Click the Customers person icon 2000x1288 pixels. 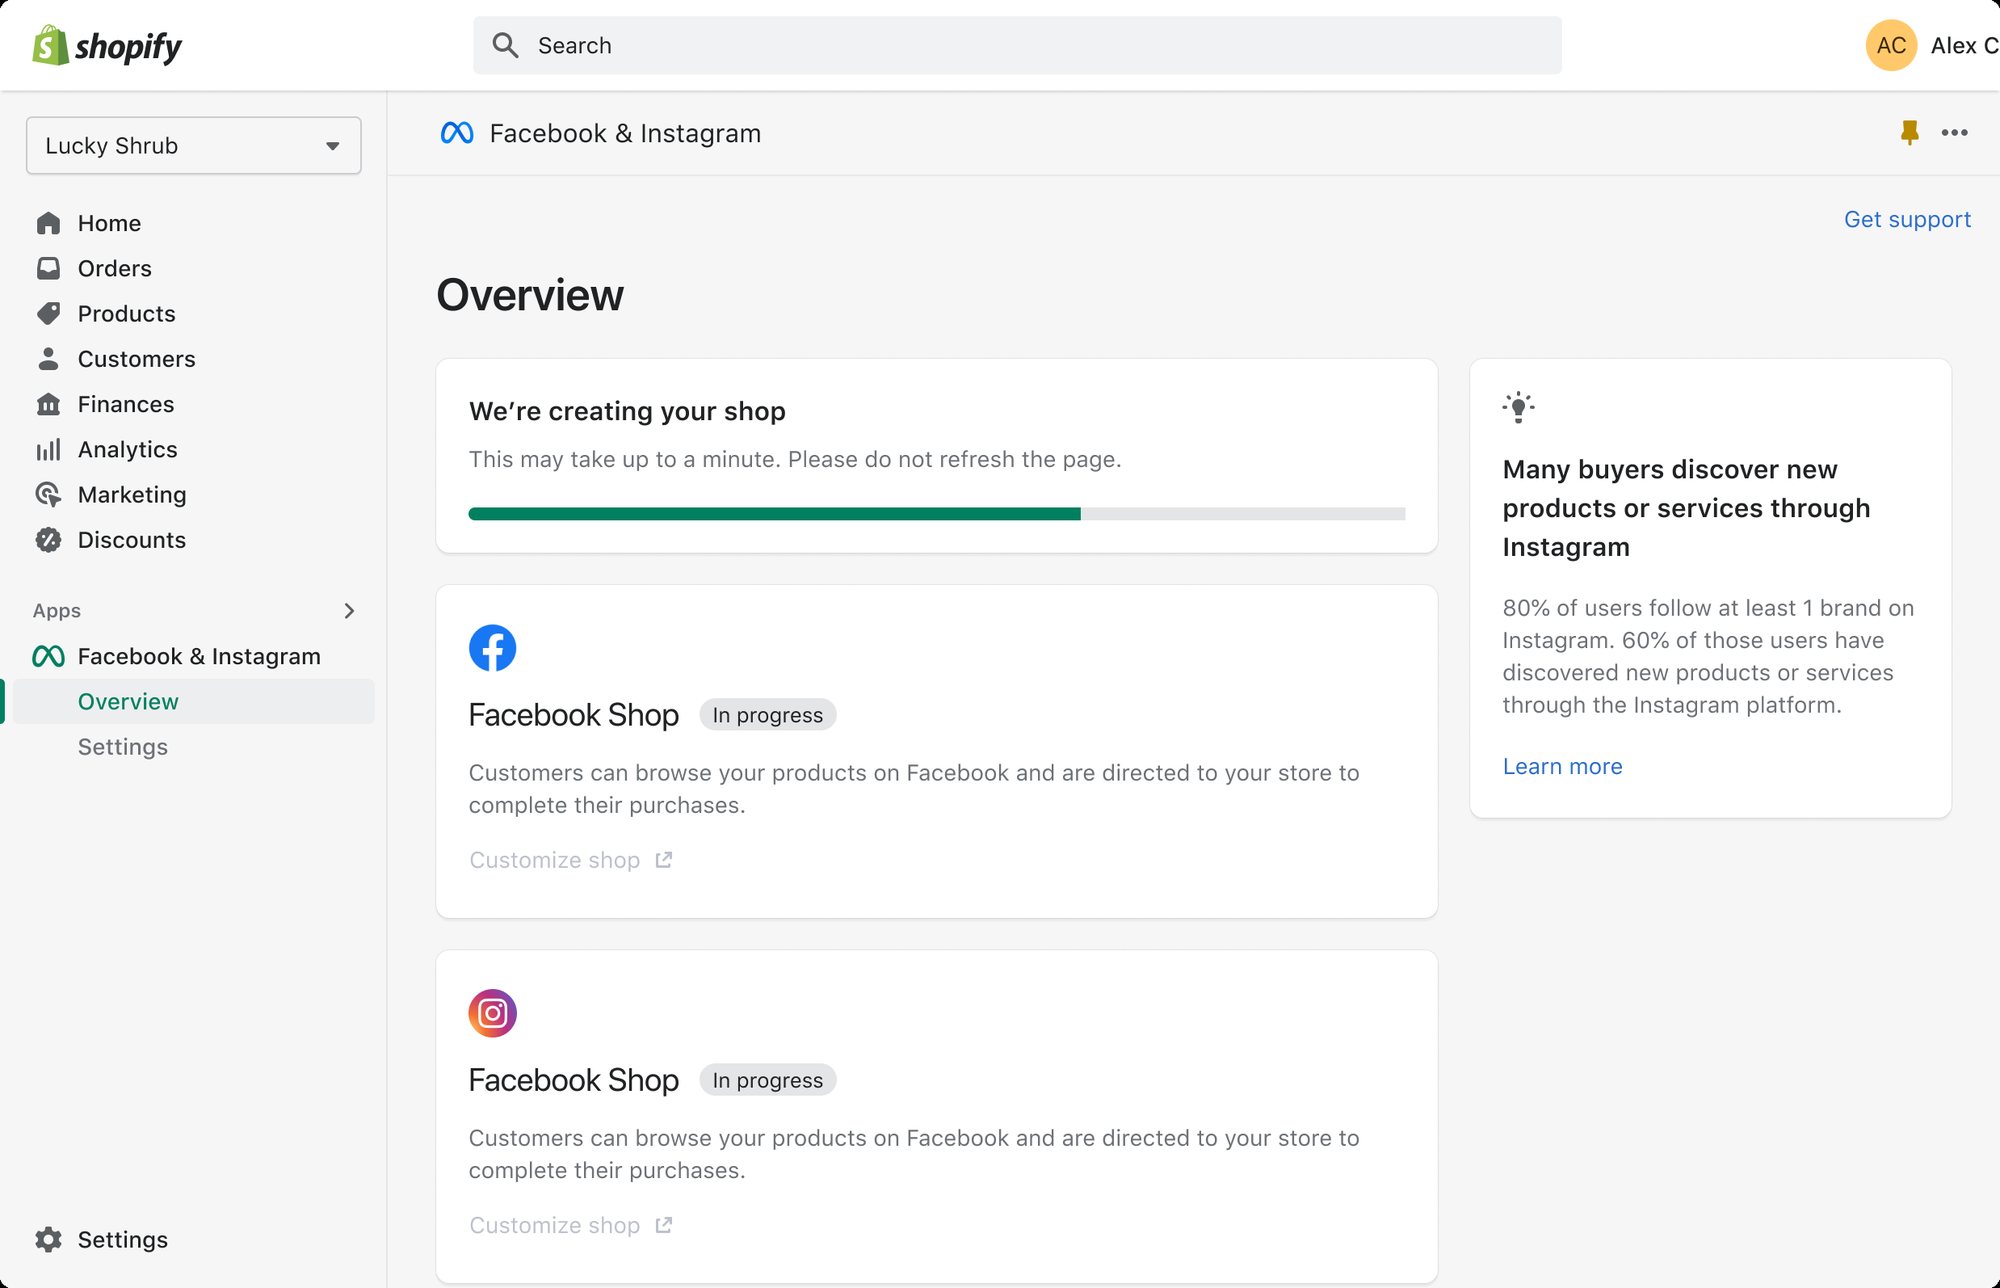(48, 358)
